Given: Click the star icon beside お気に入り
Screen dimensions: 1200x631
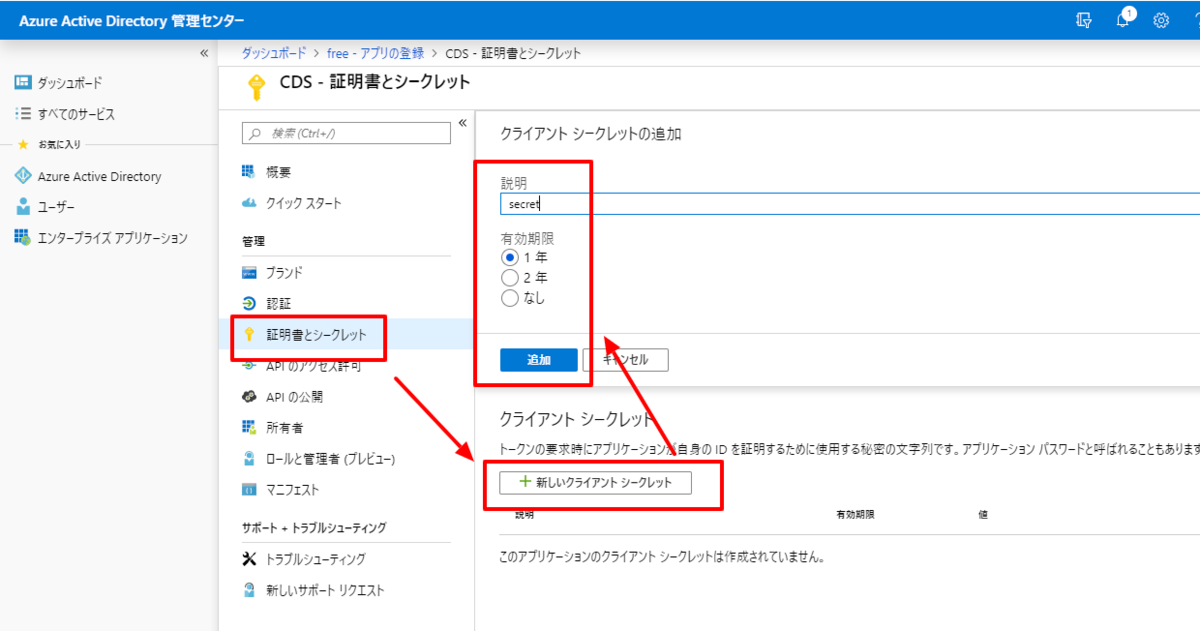Looking at the screenshot, I should tap(23, 145).
